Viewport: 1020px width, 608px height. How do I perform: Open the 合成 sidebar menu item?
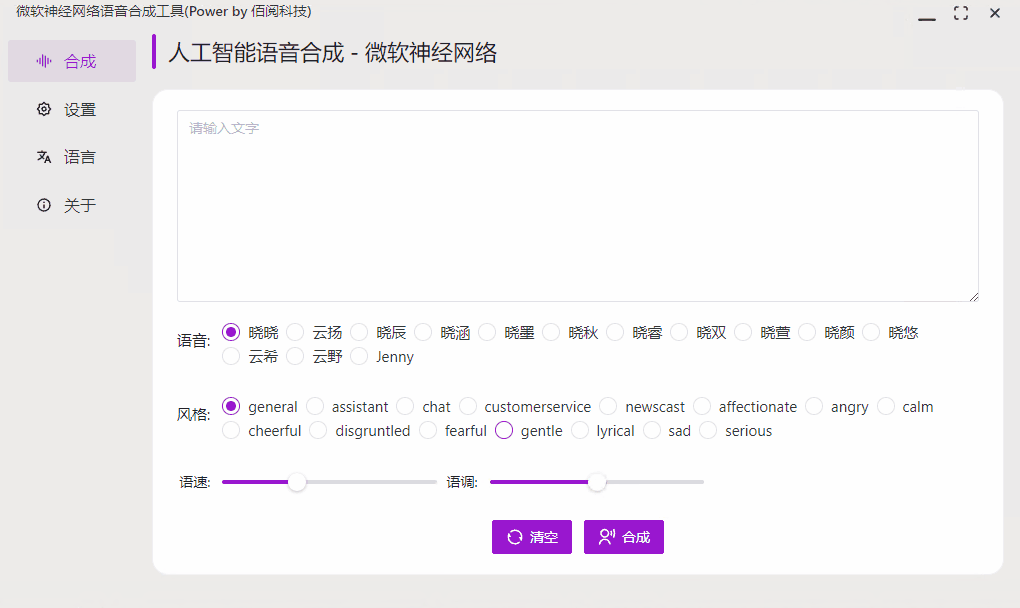(72, 61)
